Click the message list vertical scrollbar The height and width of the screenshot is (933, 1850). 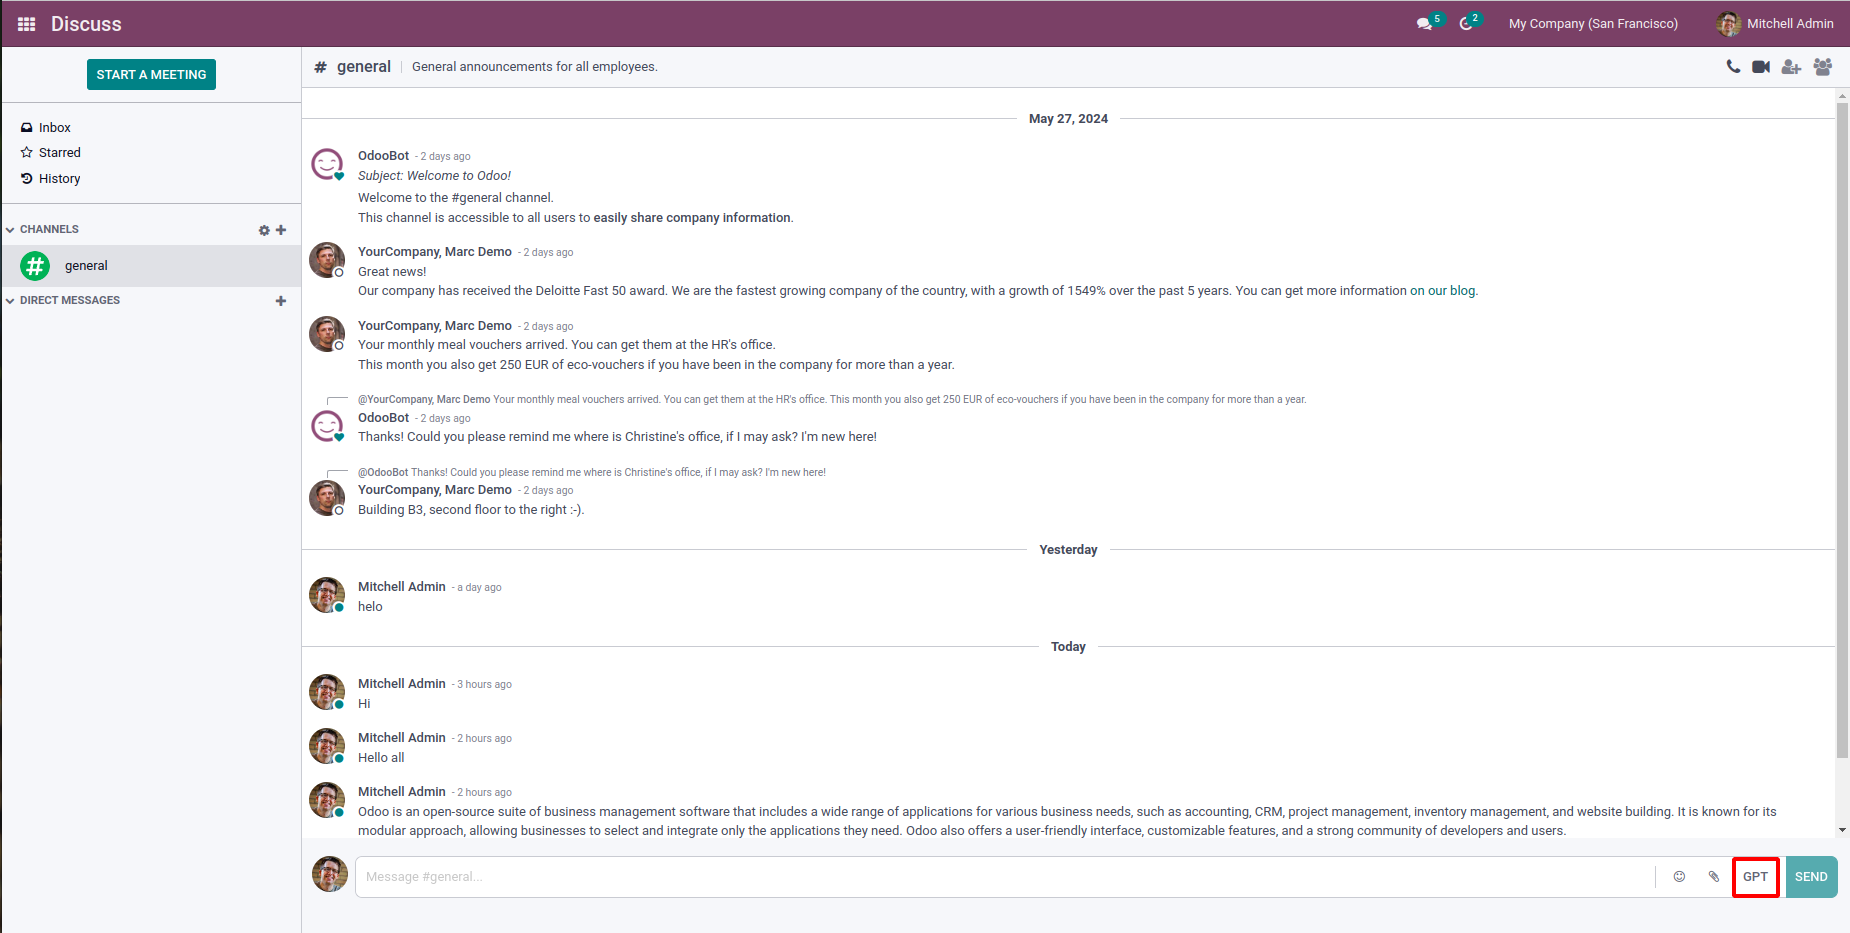point(1842,430)
